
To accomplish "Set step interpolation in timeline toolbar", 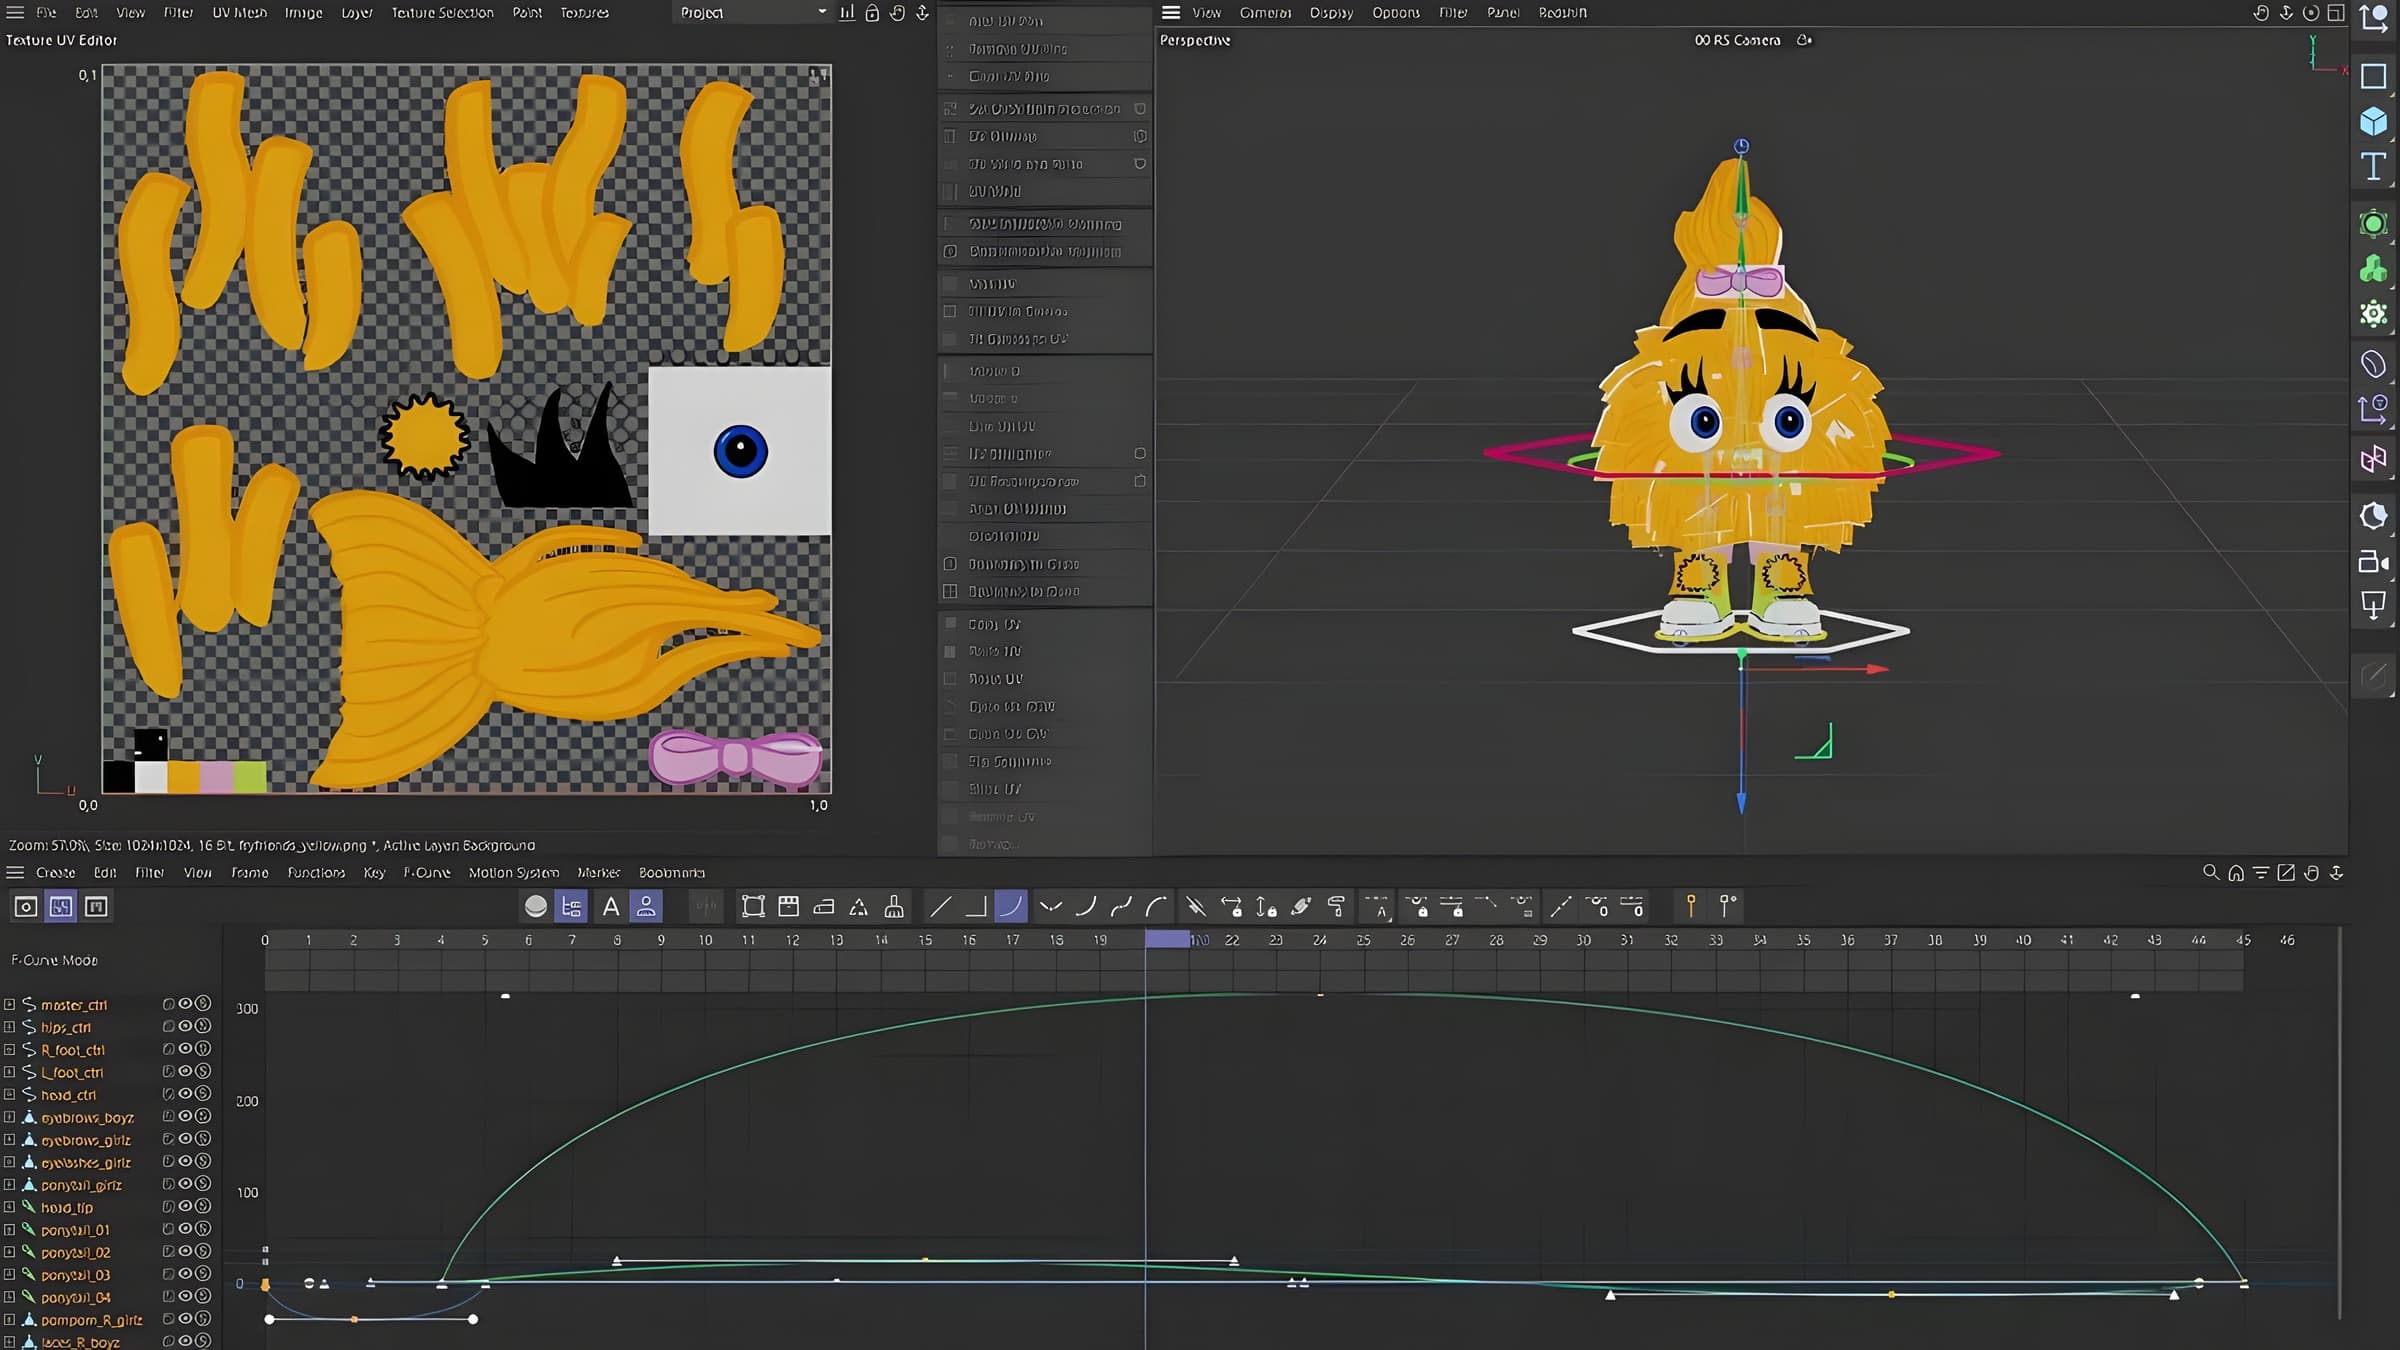I will pyautogui.click(x=975, y=906).
